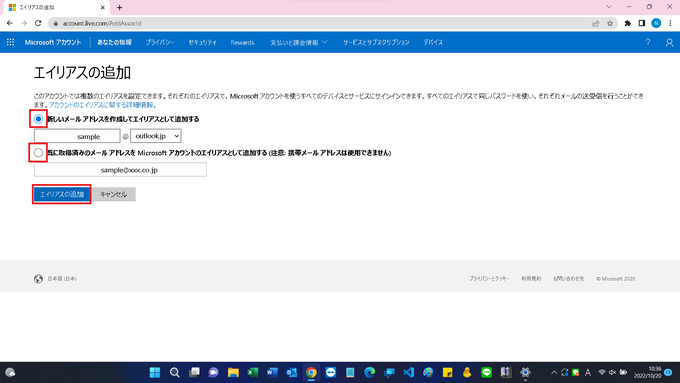Open the Teams Chat taskbar icon
680x383 pixels.
pos(213,372)
